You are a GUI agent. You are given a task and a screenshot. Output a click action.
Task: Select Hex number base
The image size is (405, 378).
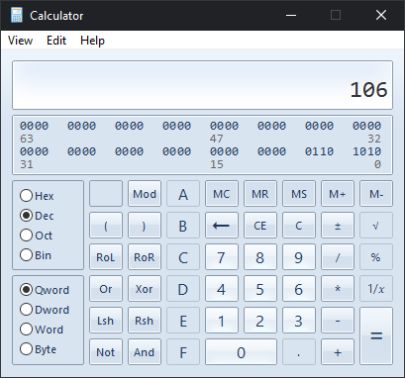pyautogui.click(x=37, y=196)
